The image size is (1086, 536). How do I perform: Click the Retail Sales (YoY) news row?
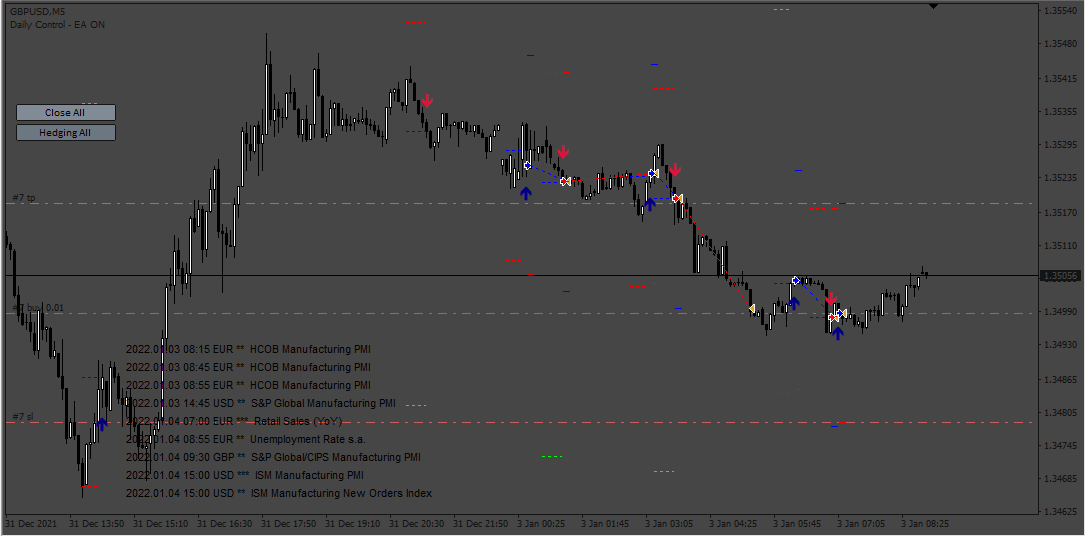tap(234, 421)
